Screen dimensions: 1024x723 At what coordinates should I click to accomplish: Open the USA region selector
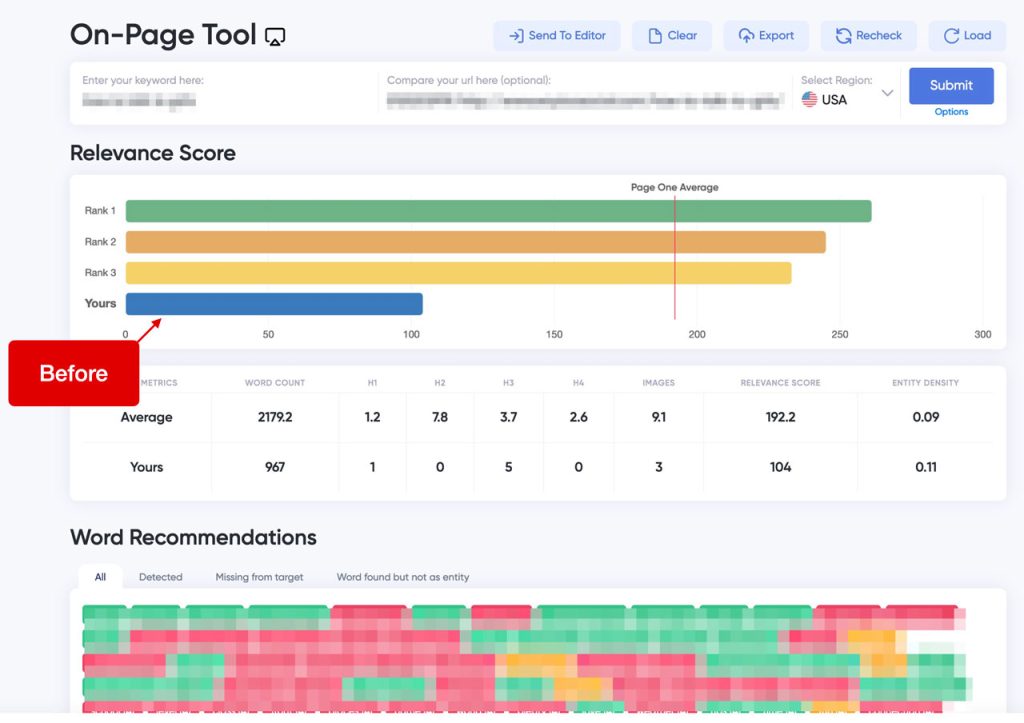tap(847, 99)
